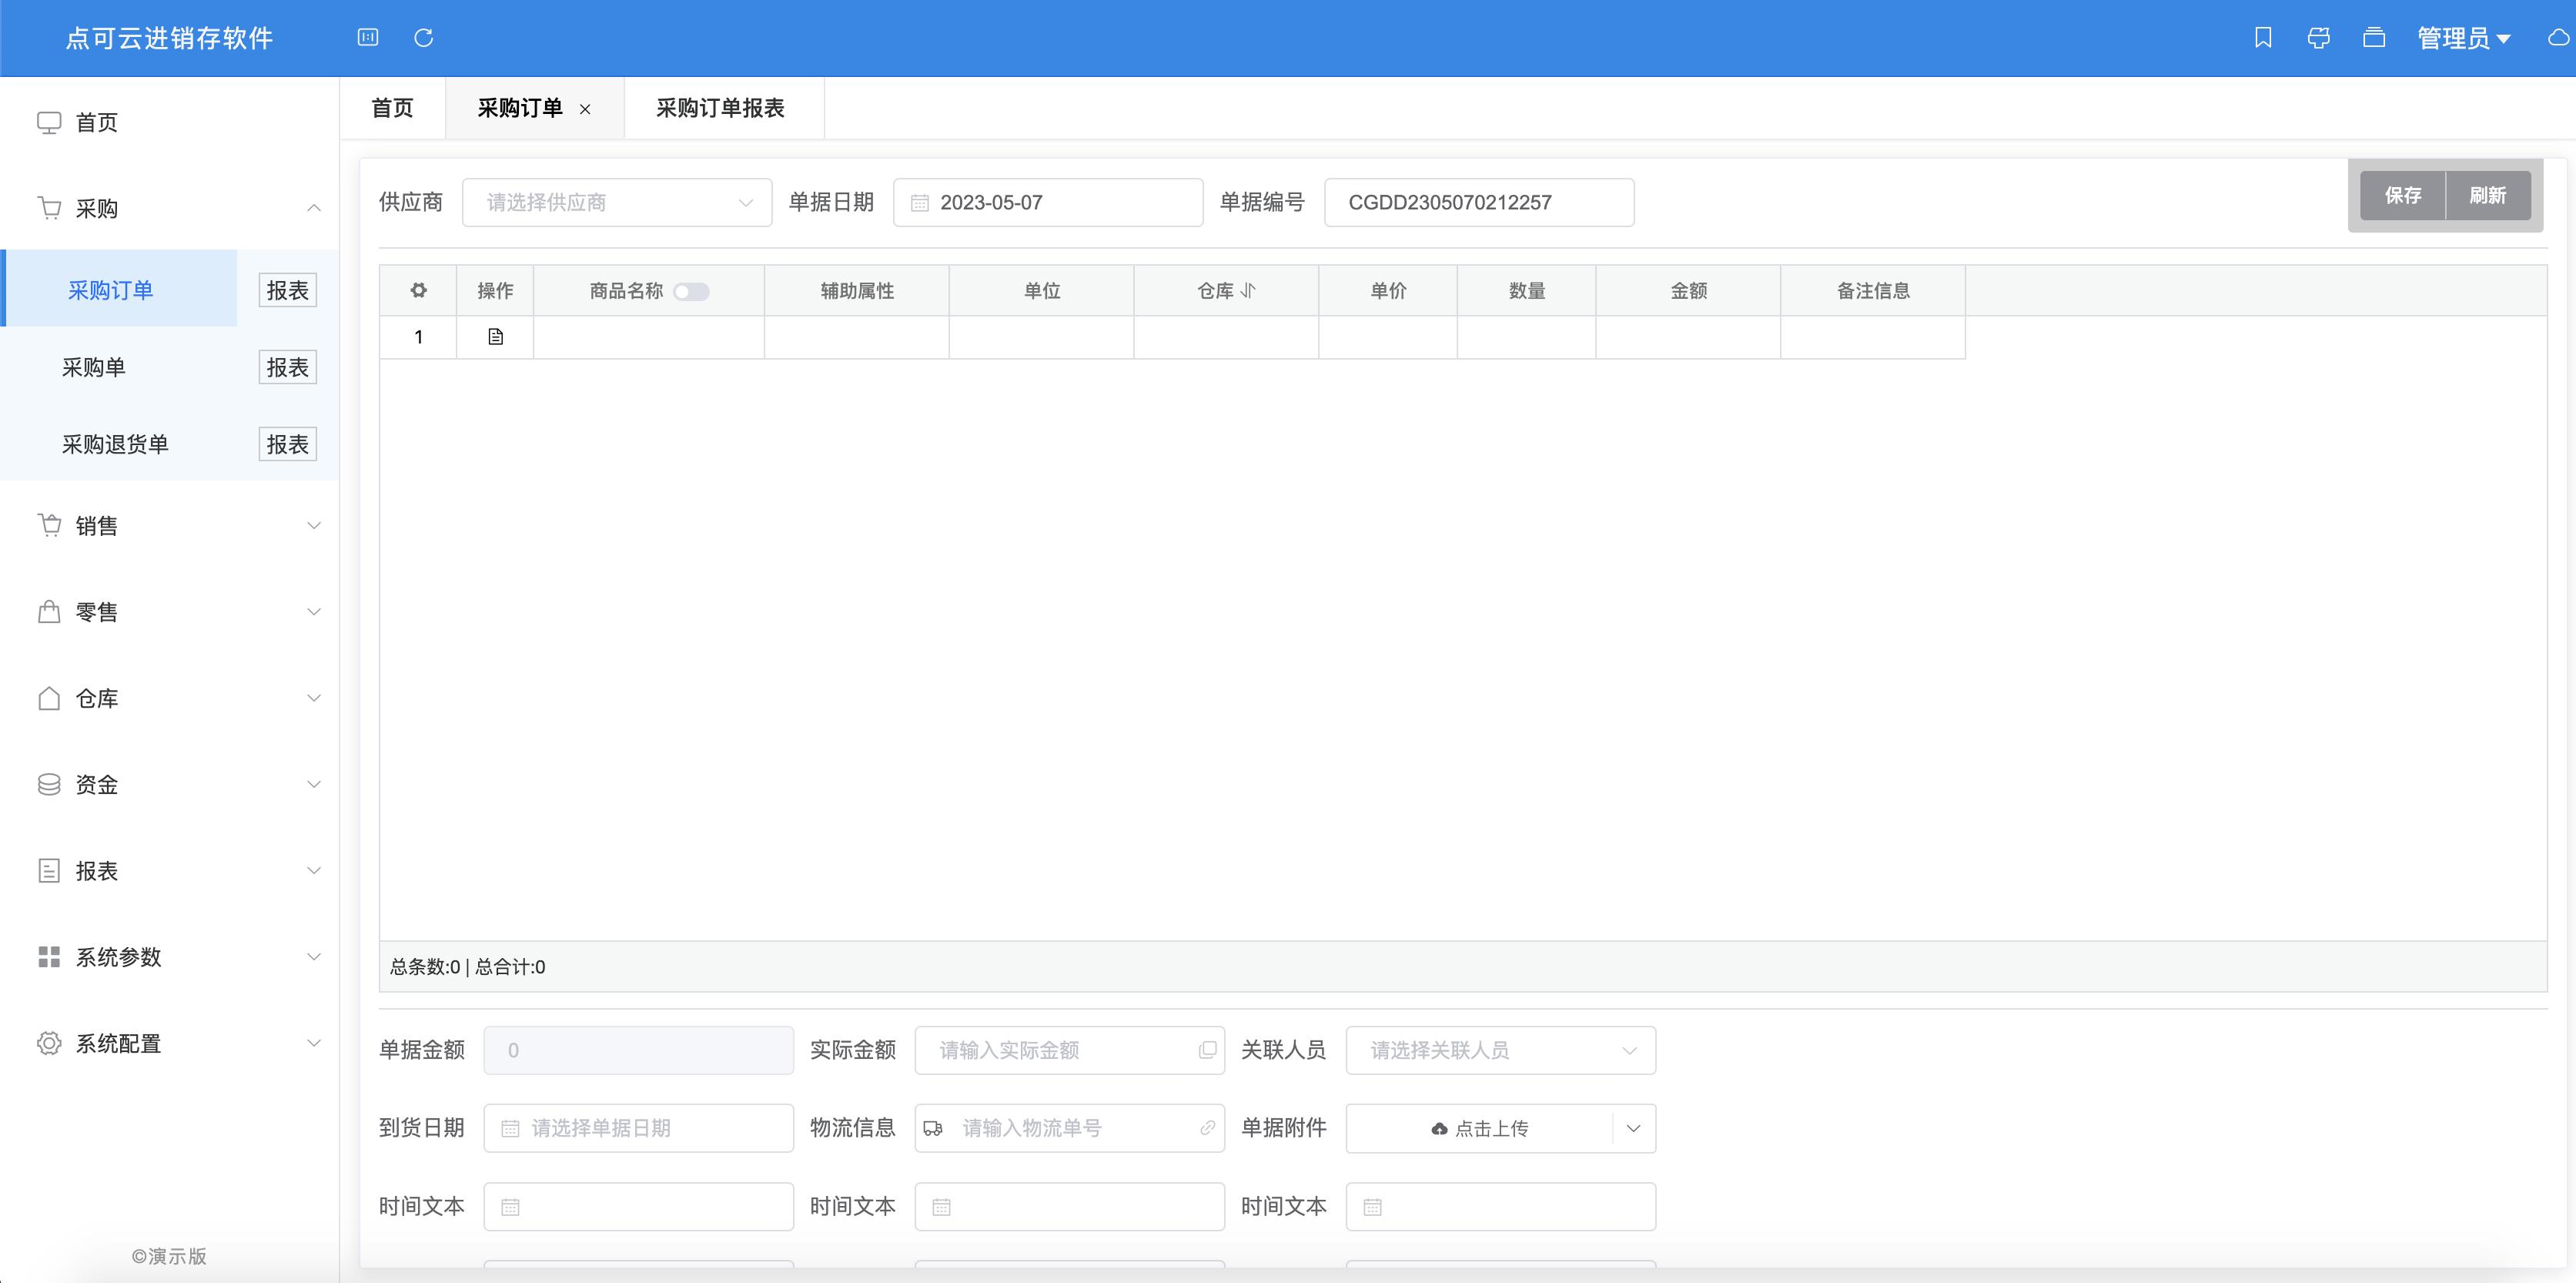This screenshot has height=1283, width=2576.
Task: Click the 保存 button
Action: coord(2403,195)
